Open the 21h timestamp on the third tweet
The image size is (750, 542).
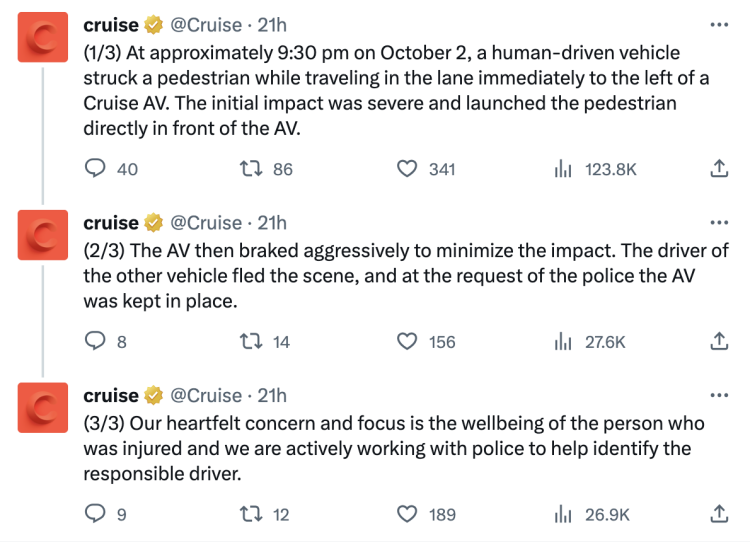click(272, 395)
